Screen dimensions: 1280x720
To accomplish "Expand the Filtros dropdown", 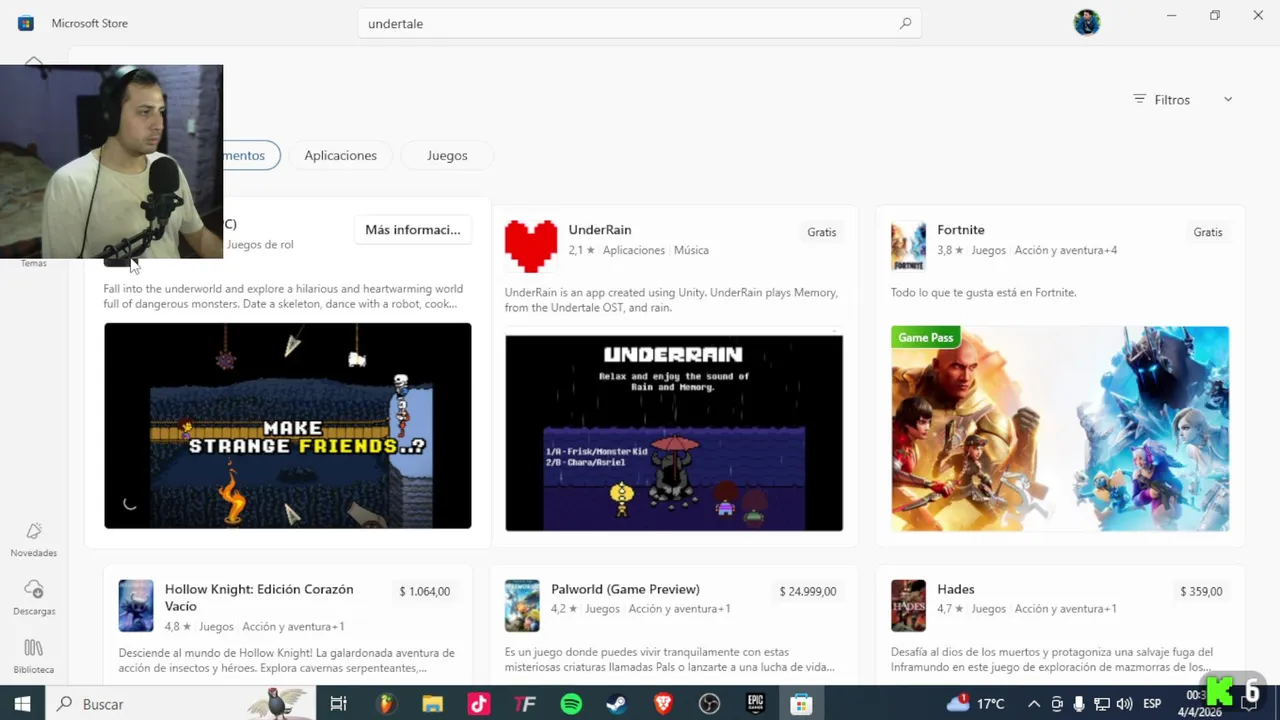I will point(1183,100).
